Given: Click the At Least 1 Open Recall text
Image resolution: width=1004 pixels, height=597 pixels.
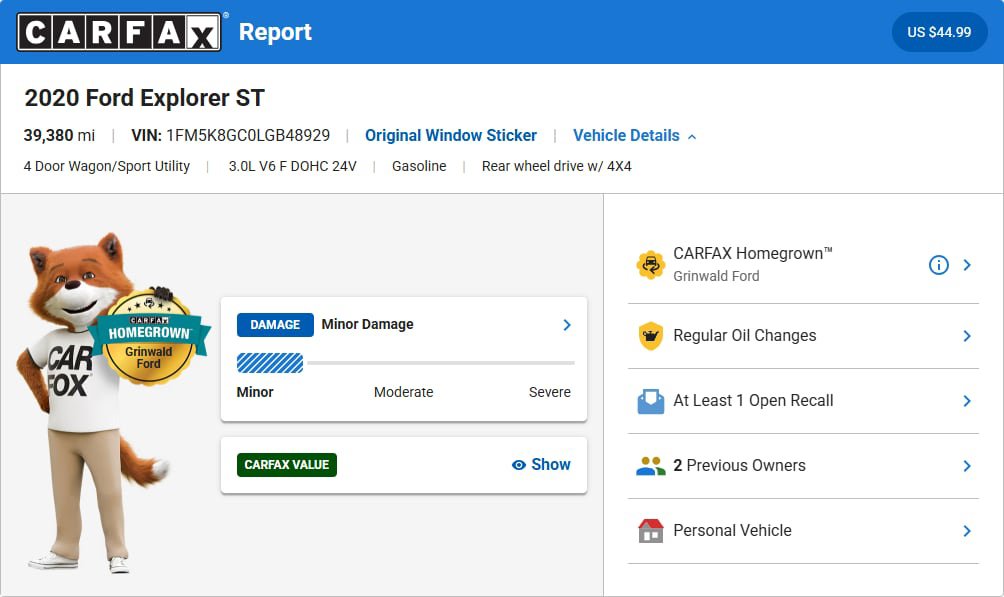Looking at the screenshot, I should click(x=753, y=401).
